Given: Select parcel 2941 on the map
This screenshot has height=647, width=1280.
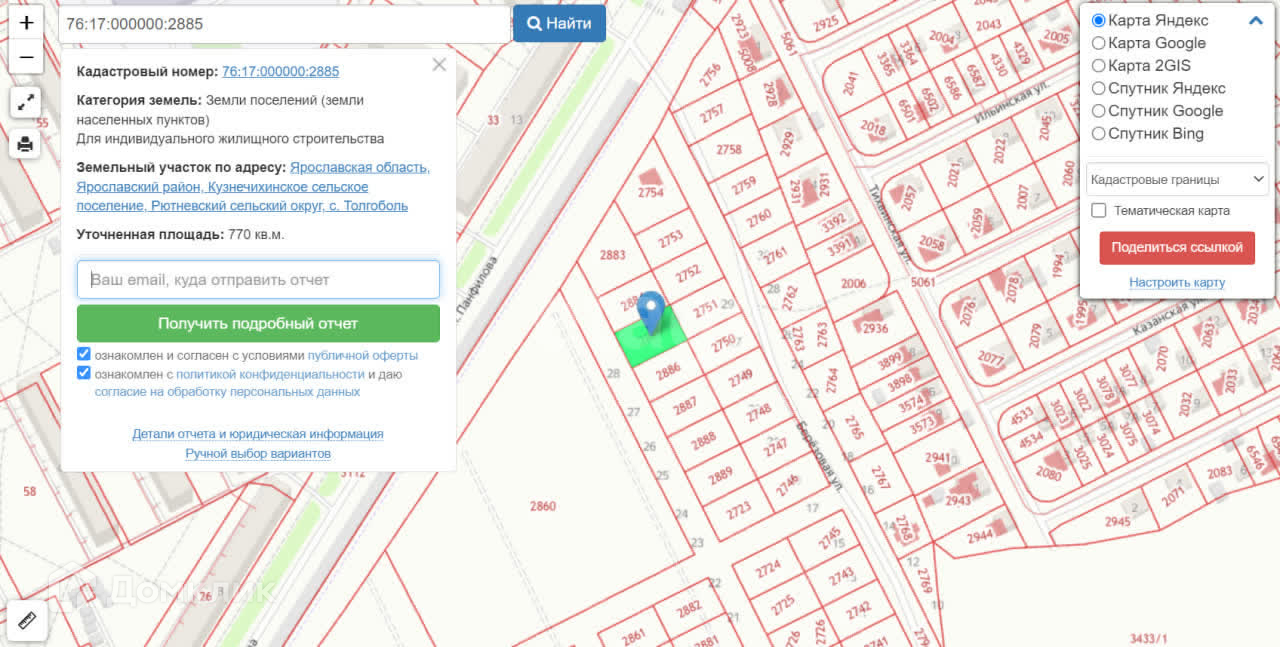Looking at the screenshot, I should coord(937,458).
